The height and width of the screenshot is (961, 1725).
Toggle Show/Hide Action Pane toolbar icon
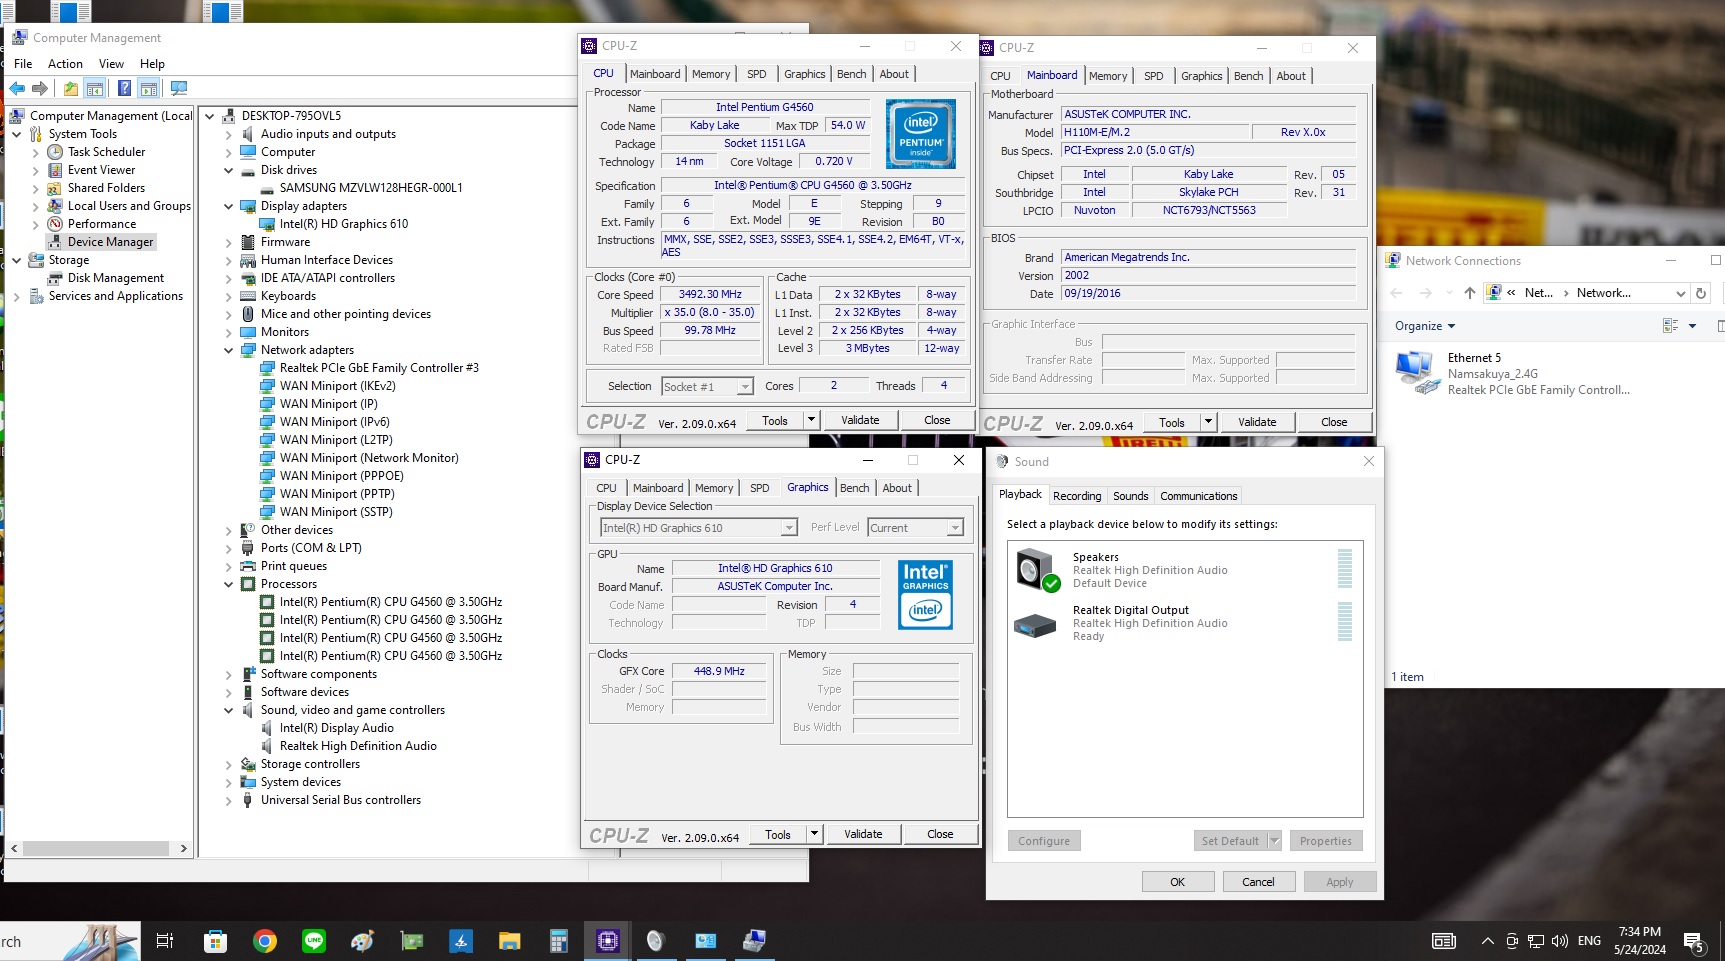point(148,88)
